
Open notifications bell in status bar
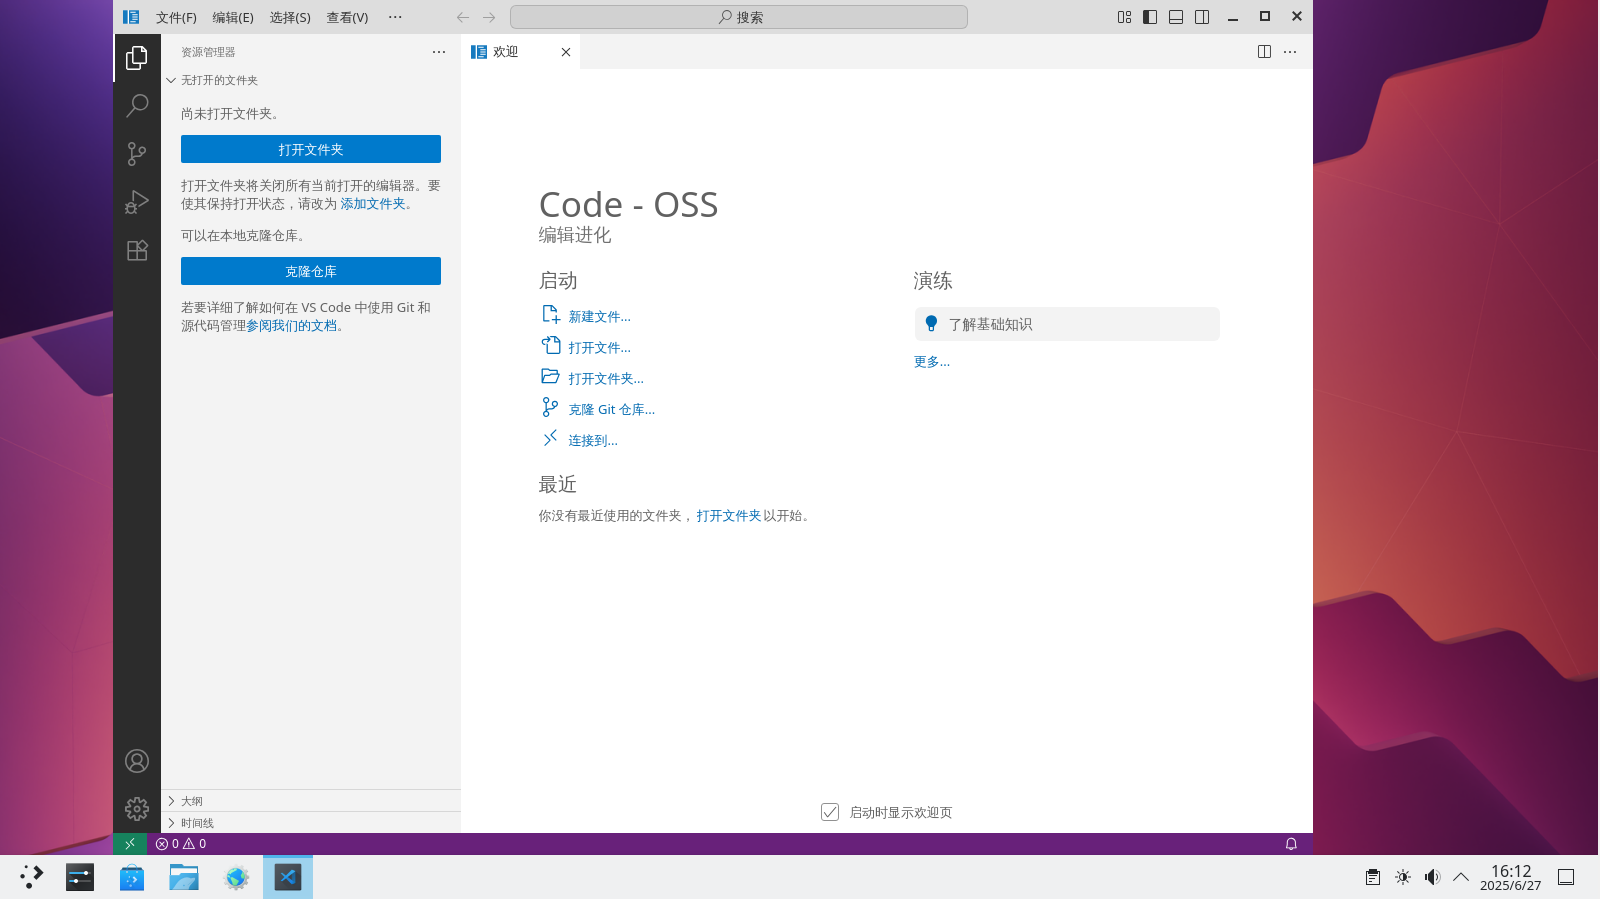1291,844
